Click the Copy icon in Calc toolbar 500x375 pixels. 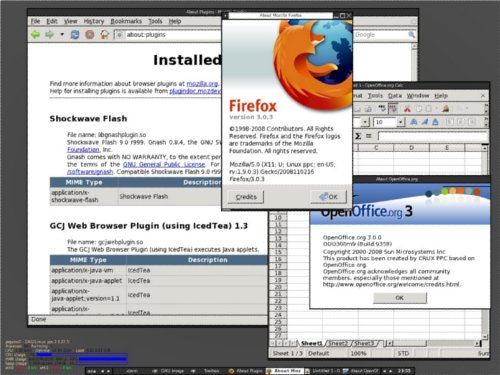(x=419, y=108)
